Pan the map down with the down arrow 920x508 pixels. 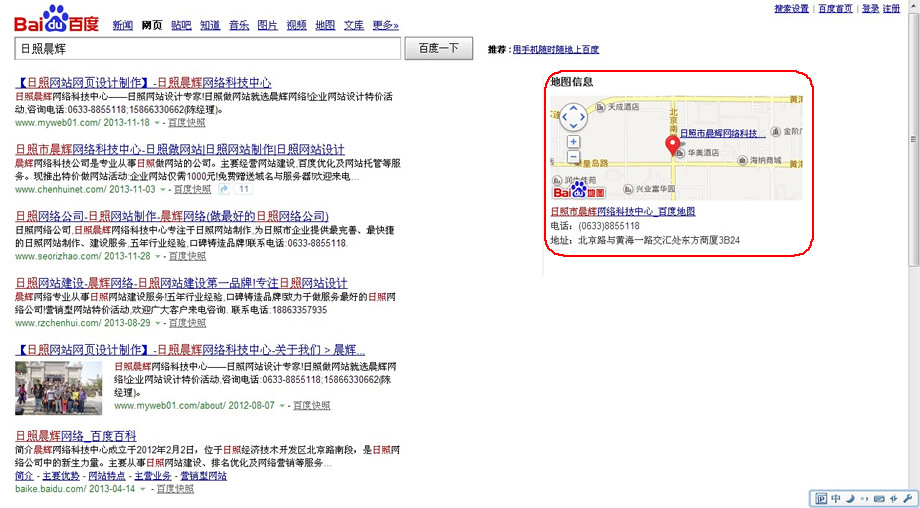point(573,127)
